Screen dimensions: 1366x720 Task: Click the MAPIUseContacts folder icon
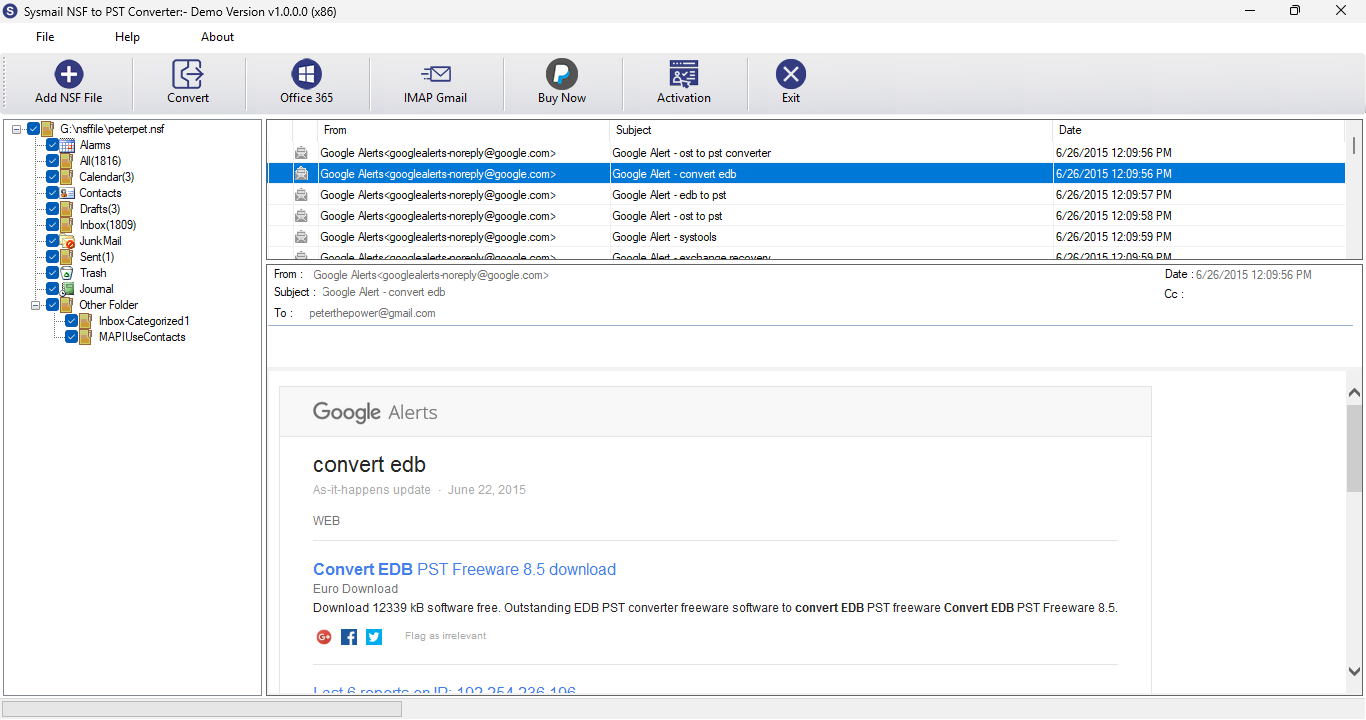click(x=87, y=337)
